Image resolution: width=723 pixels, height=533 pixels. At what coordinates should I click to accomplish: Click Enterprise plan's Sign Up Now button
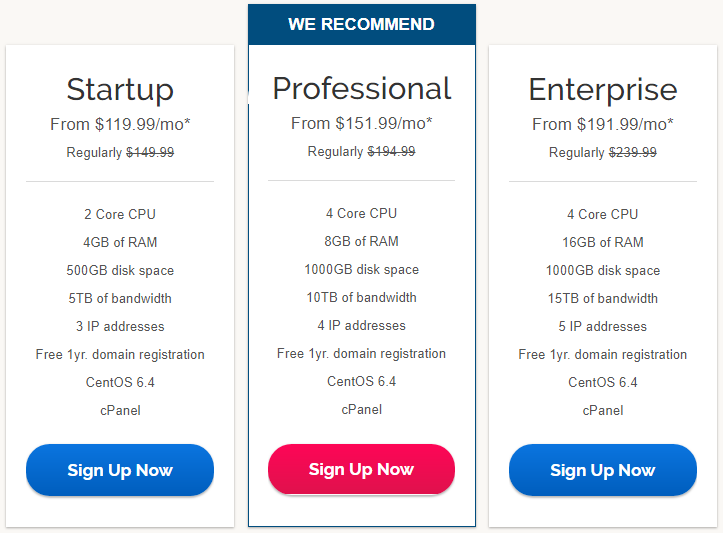click(x=603, y=470)
